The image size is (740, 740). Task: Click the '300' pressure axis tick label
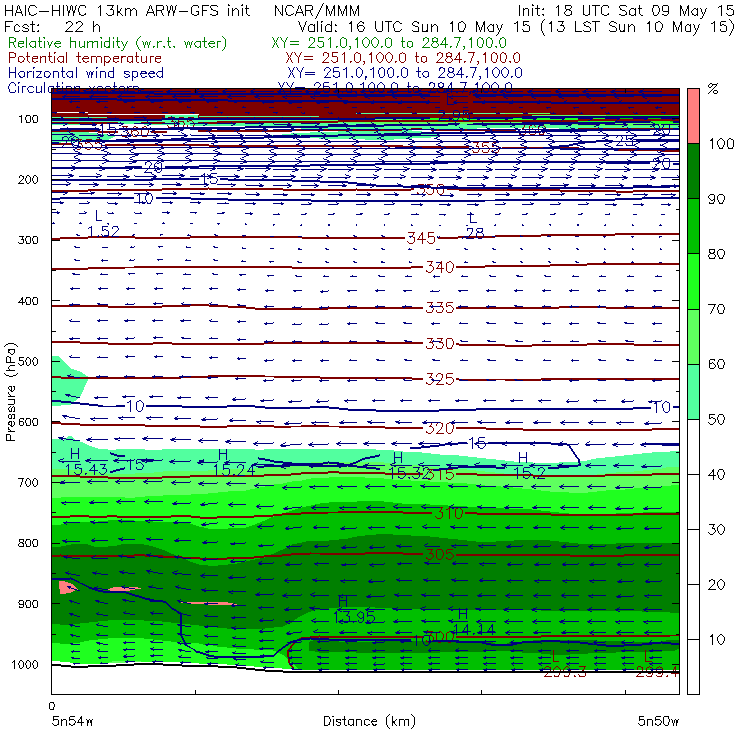coord(28,240)
